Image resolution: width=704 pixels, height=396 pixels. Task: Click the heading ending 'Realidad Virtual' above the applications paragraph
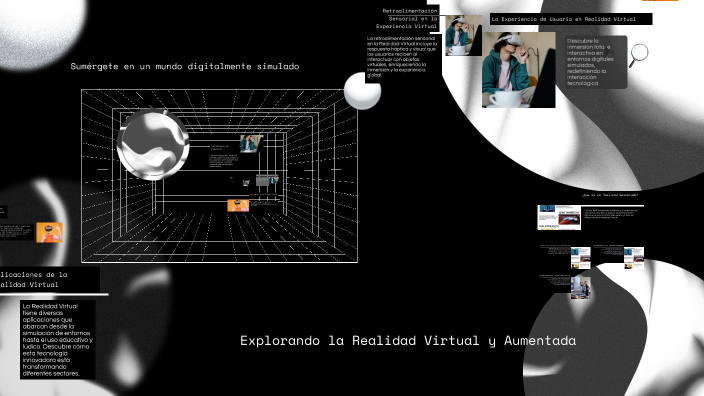click(x=34, y=280)
